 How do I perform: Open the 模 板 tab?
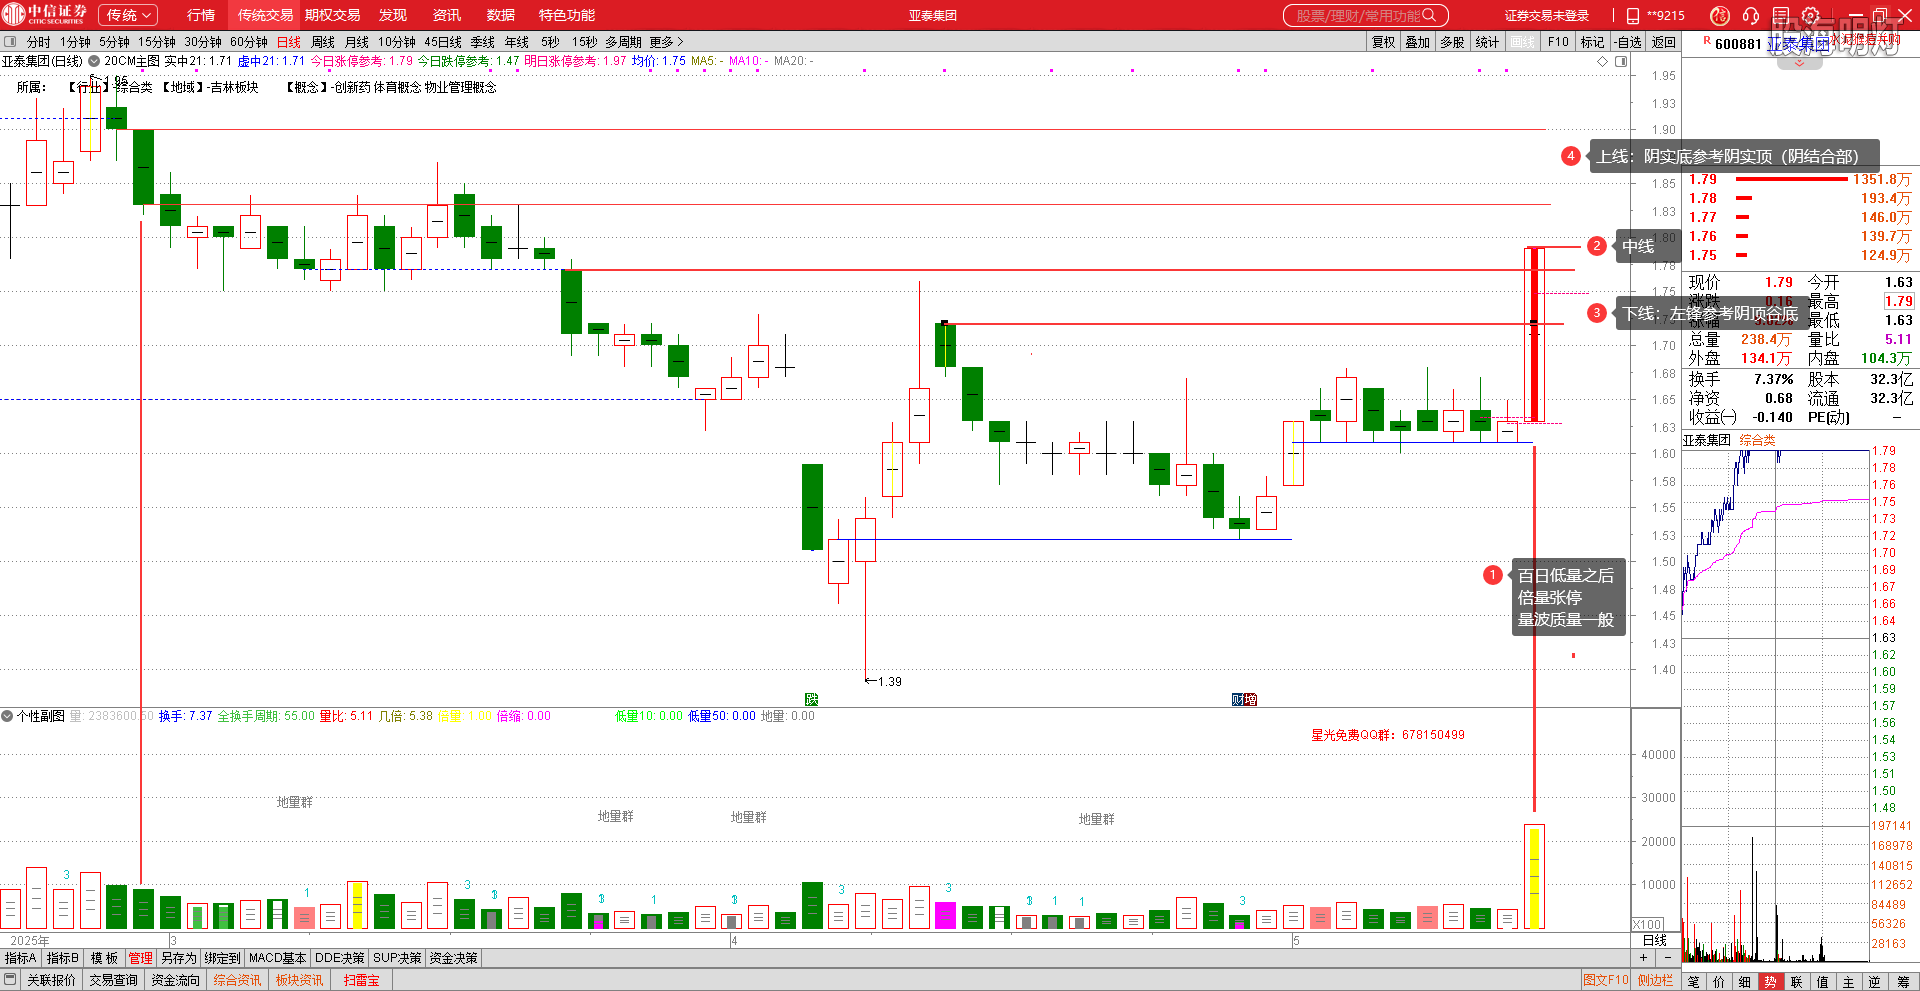coord(104,958)
